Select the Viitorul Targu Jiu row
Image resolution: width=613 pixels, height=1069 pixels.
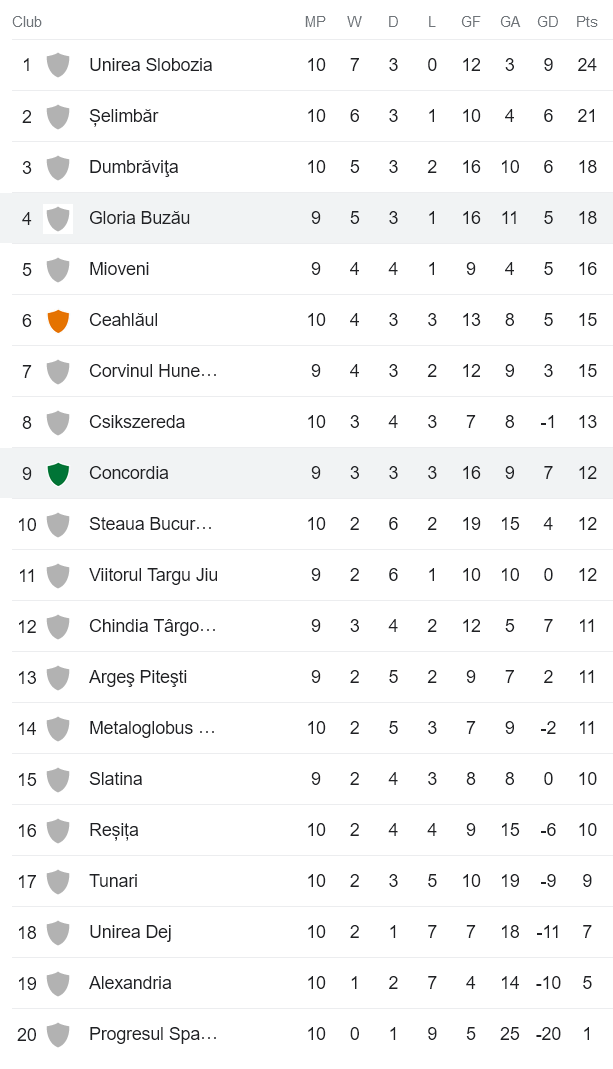(306, 575)
